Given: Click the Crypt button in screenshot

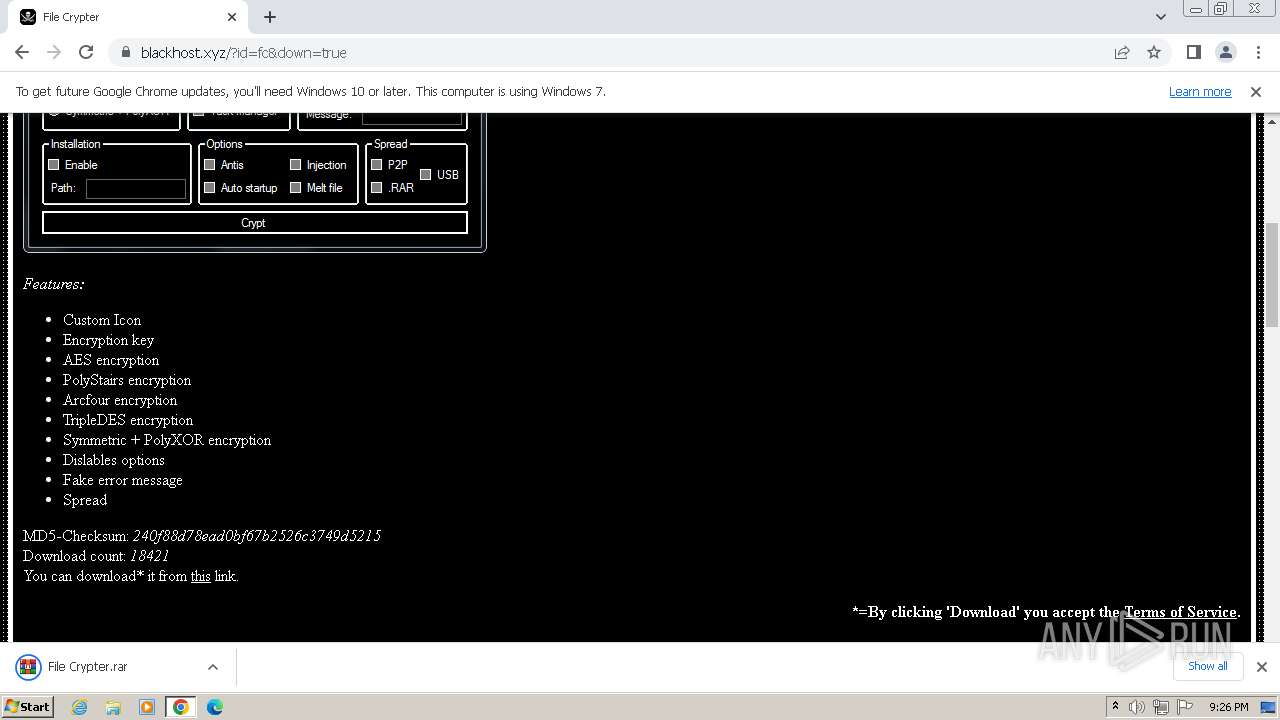Looking at the screenshot, I should point(254,223).
